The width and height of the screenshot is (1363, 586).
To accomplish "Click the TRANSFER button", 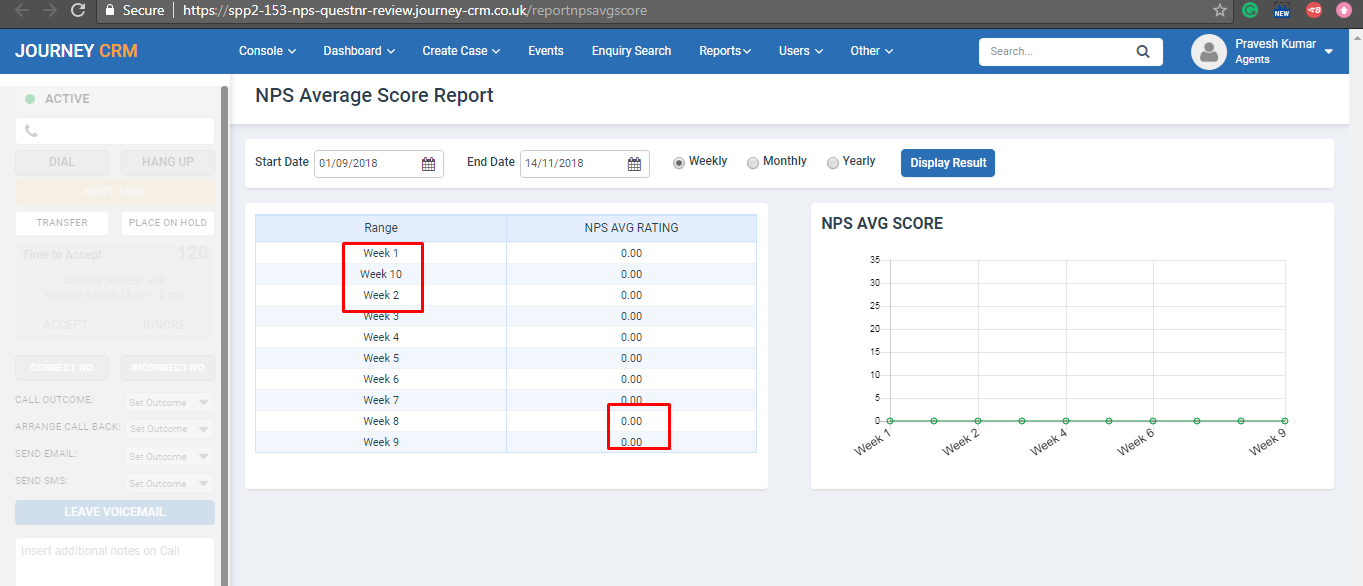I will 62,223.
